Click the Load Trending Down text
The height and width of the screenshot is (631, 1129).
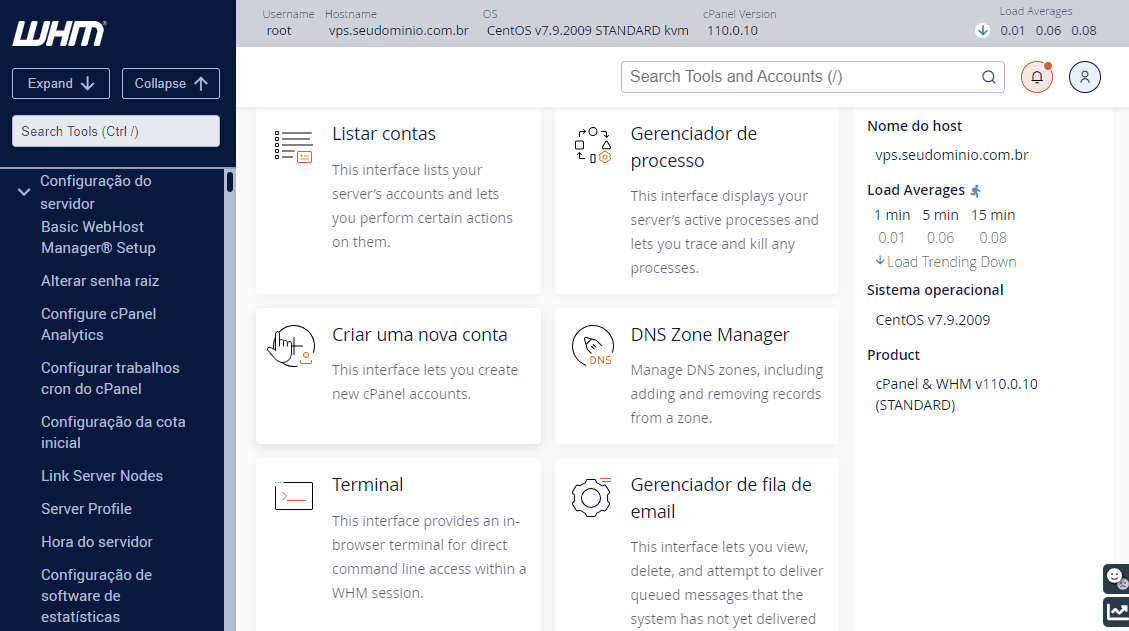tap(951, 262)
